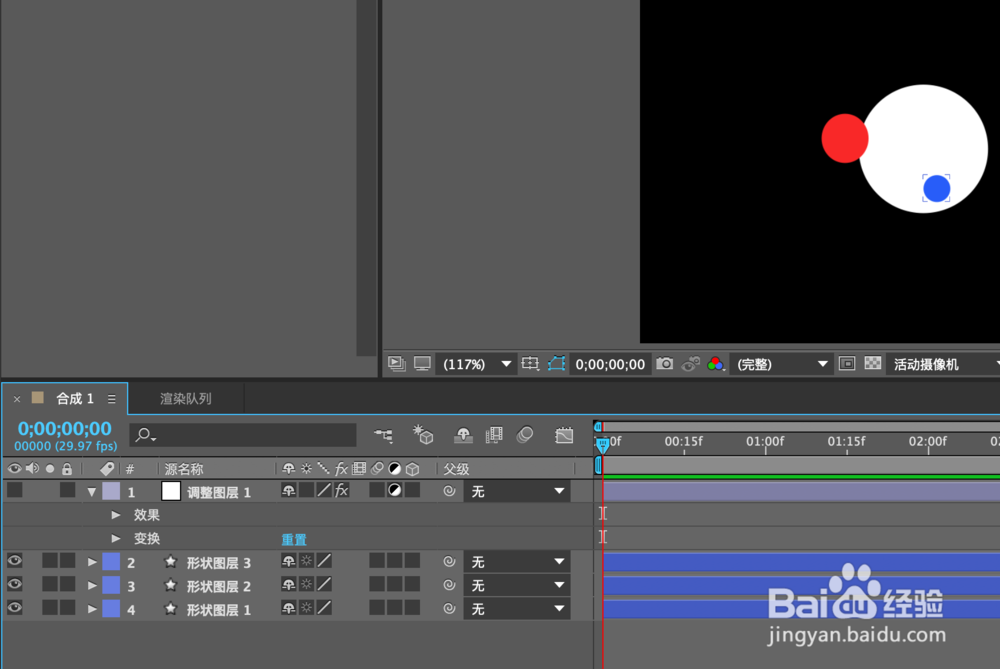
Task: Enable motion blur icon in timeline toolbar
Action: 525,435
